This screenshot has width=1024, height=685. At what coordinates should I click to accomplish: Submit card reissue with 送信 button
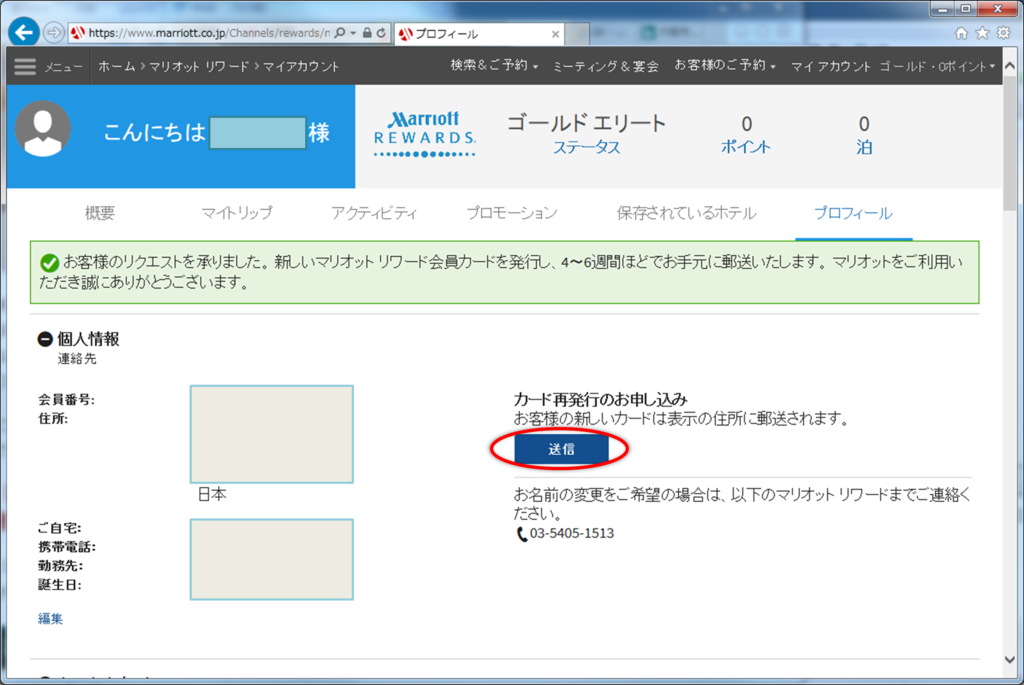(x=562, y=449)
